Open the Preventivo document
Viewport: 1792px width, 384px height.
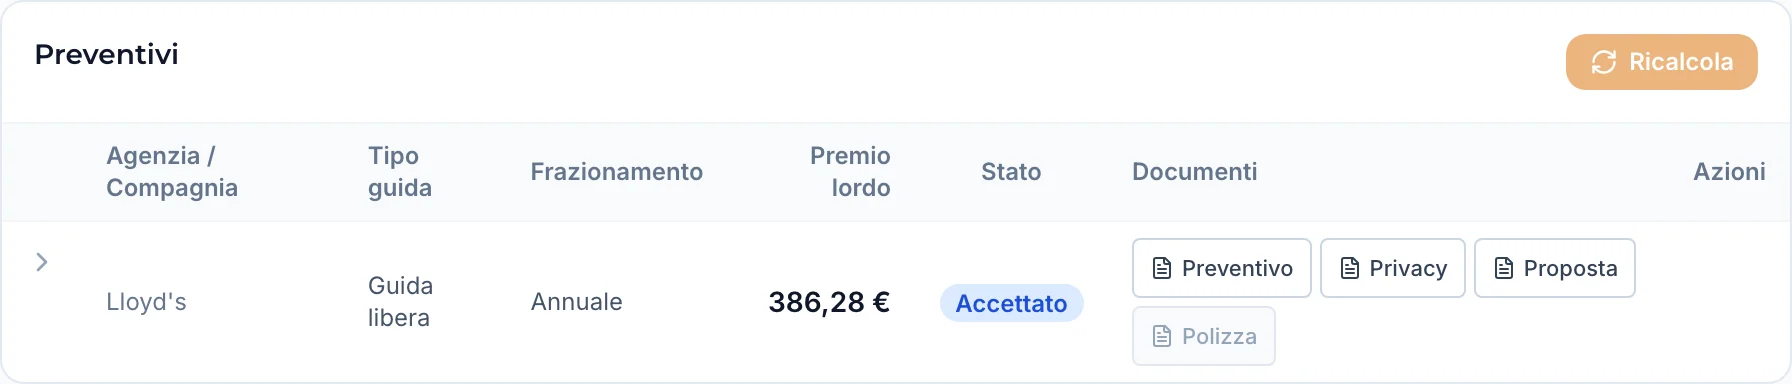click(1222, 268)
